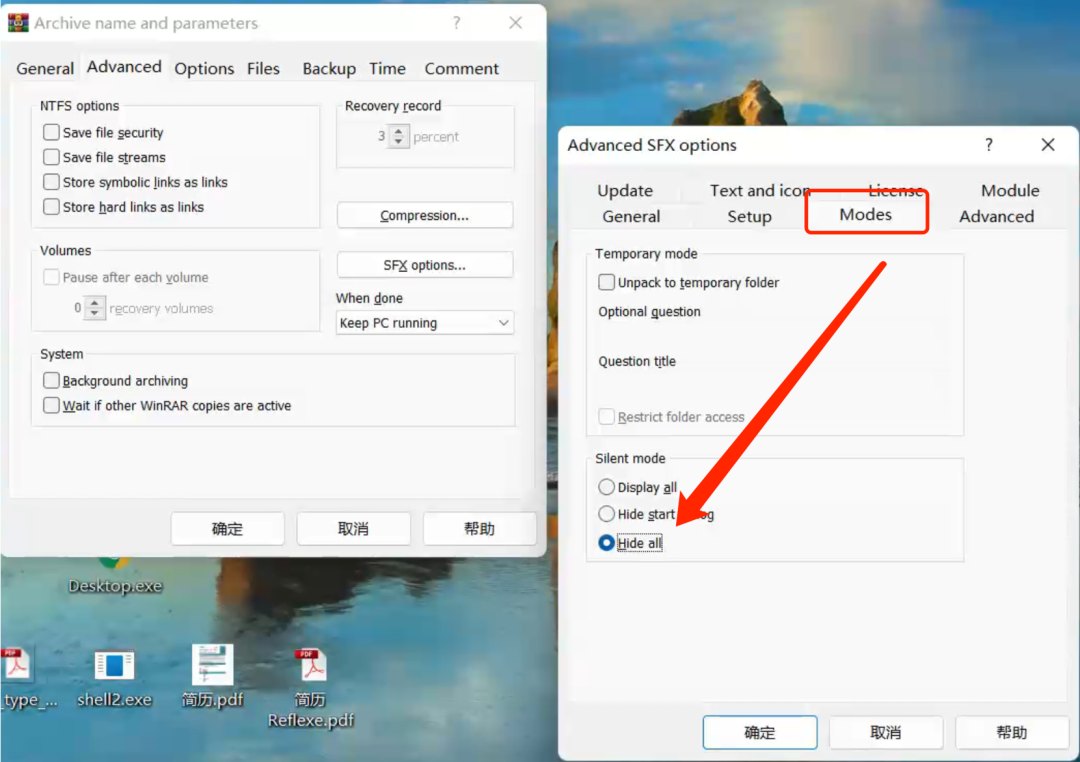Click the WinRAR icon in the Archive dialog title bar

pyautogui.click(x=18, y=23)
